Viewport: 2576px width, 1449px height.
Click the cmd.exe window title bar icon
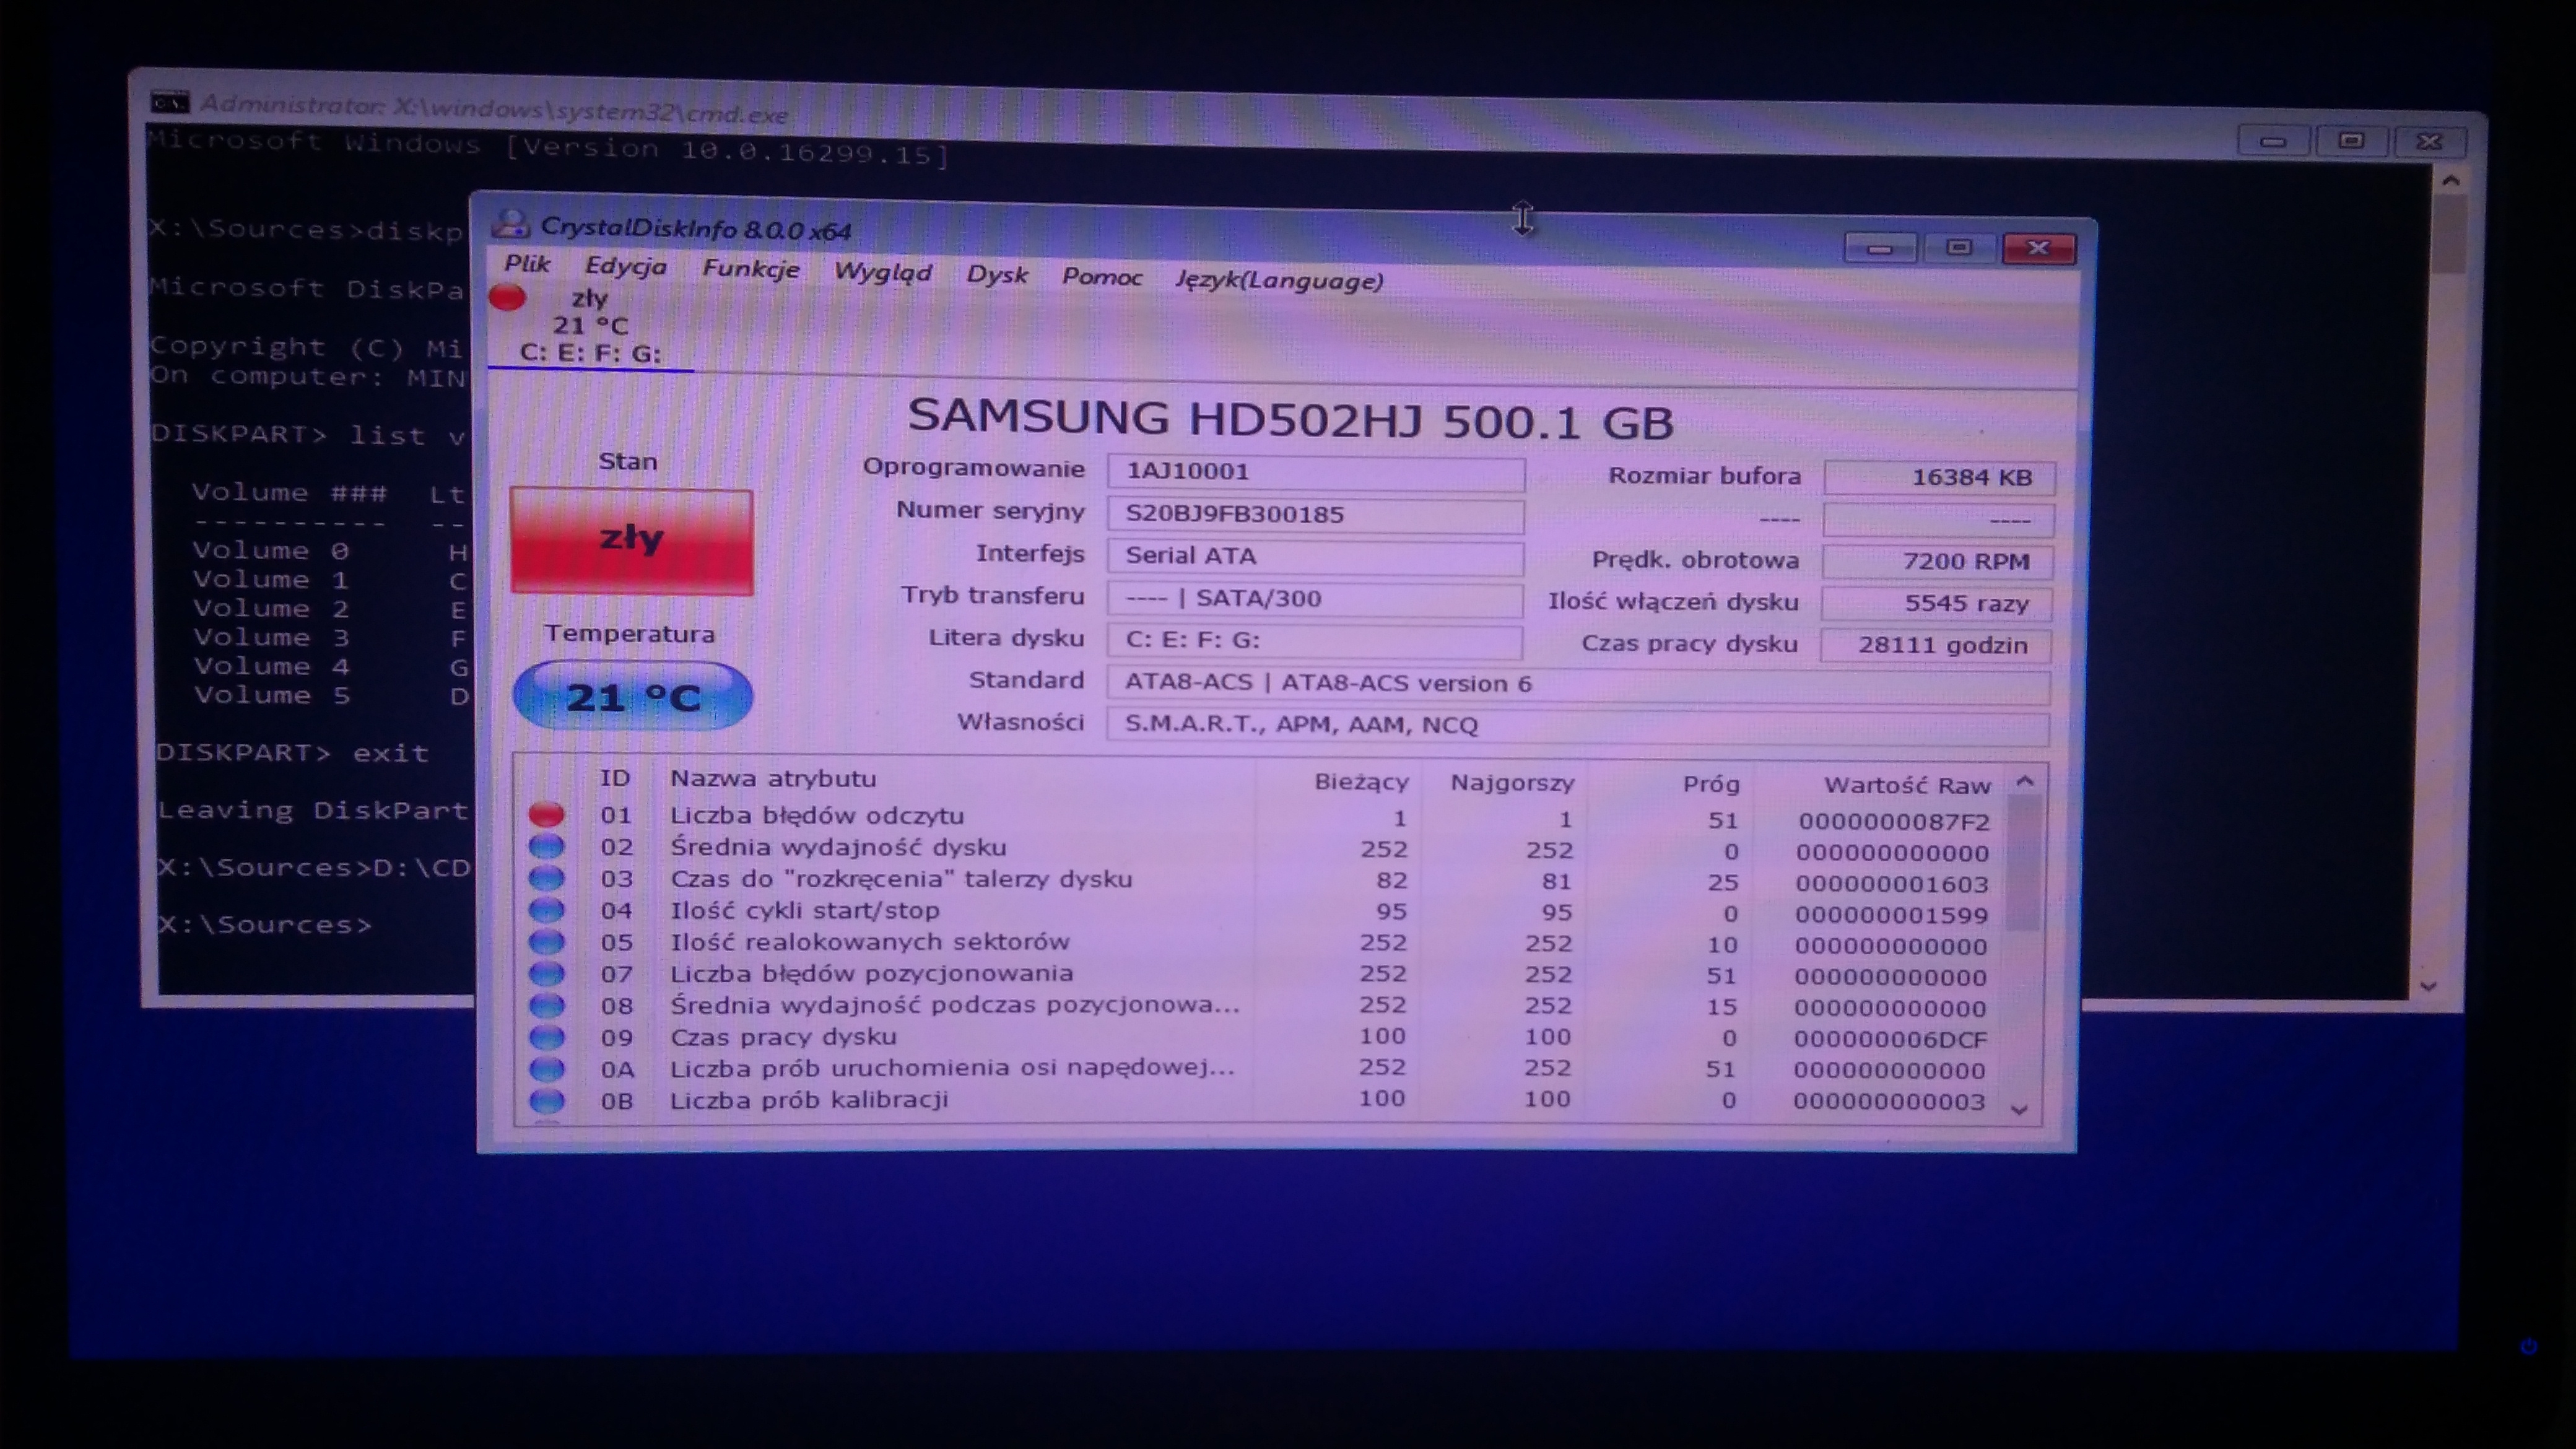coord(169,102)
